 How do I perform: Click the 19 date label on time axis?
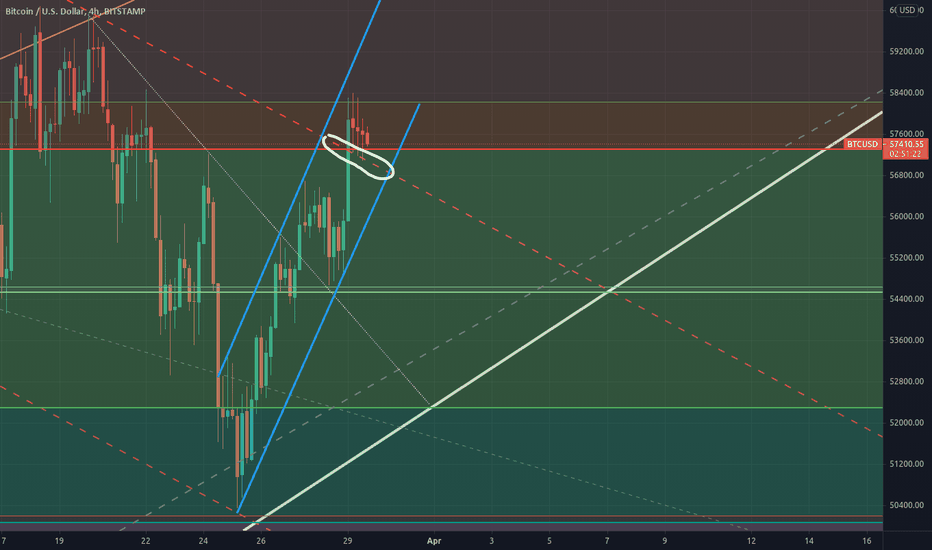pyautogui.click(x=59, y=540)
